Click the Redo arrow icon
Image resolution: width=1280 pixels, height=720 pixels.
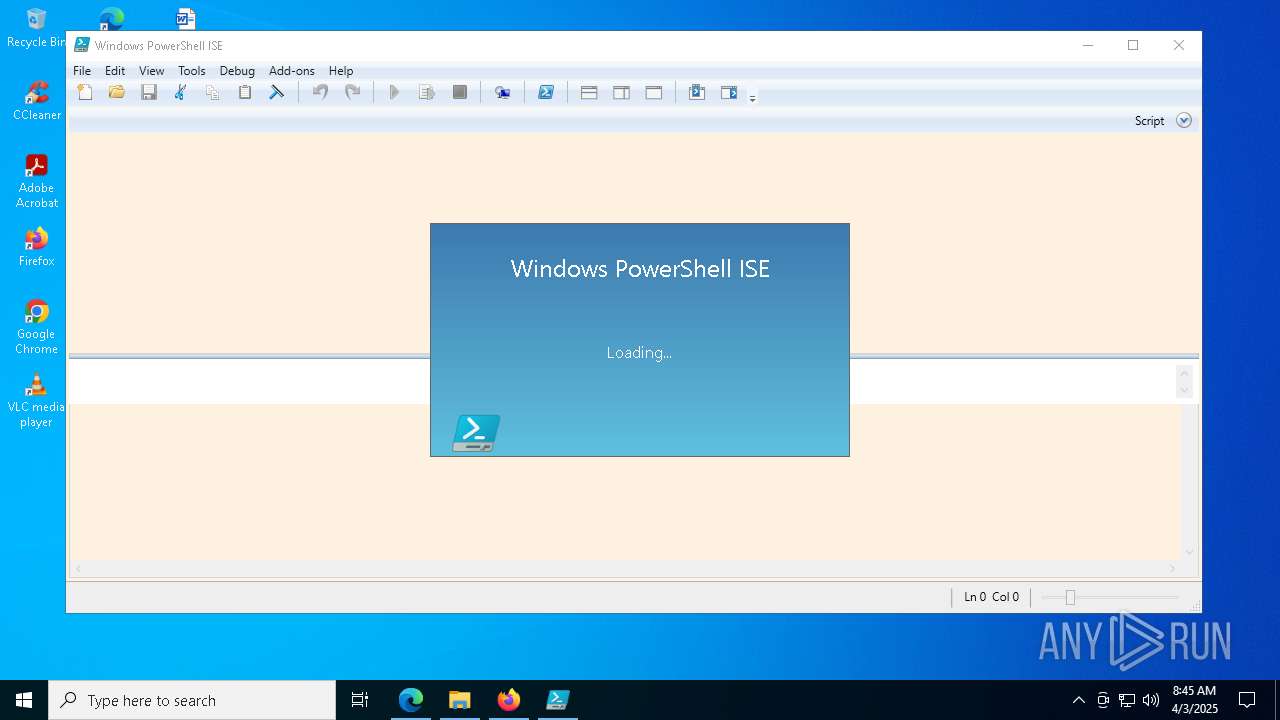[x=352, y=93]
